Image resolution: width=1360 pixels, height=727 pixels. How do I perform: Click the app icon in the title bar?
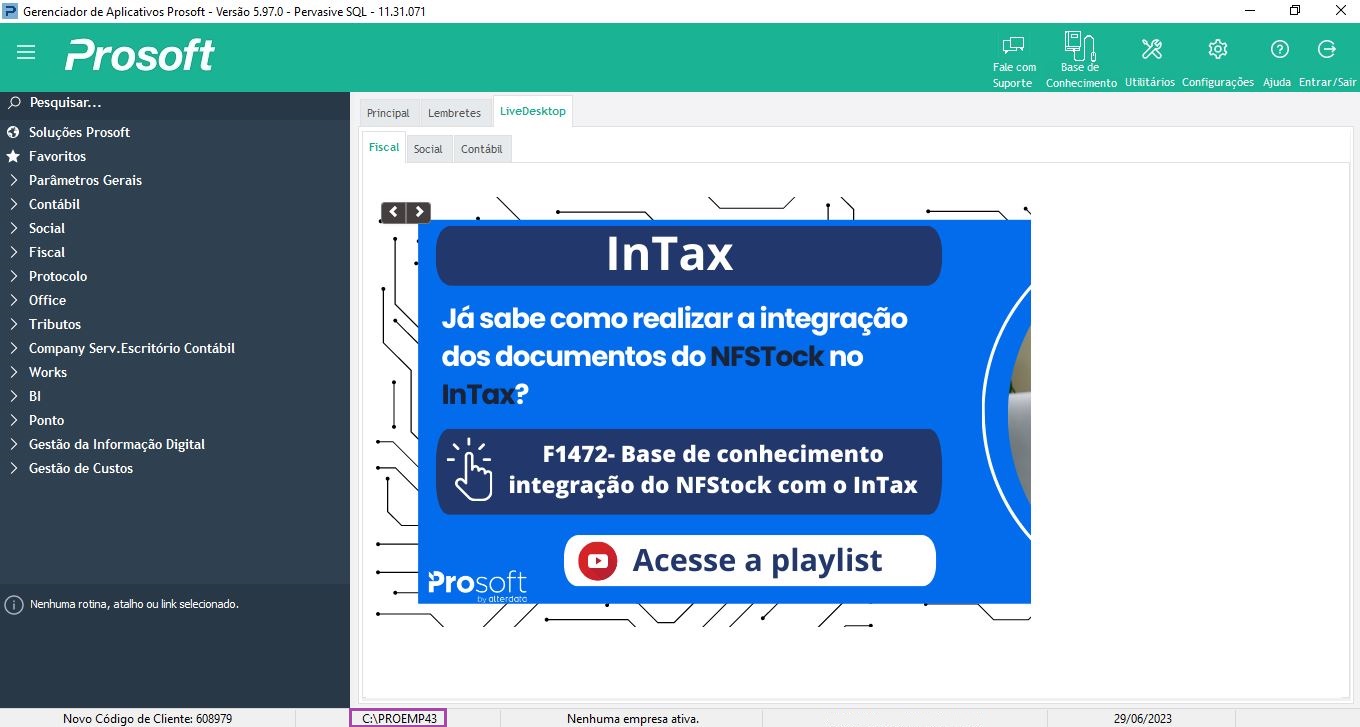point(11,10)
